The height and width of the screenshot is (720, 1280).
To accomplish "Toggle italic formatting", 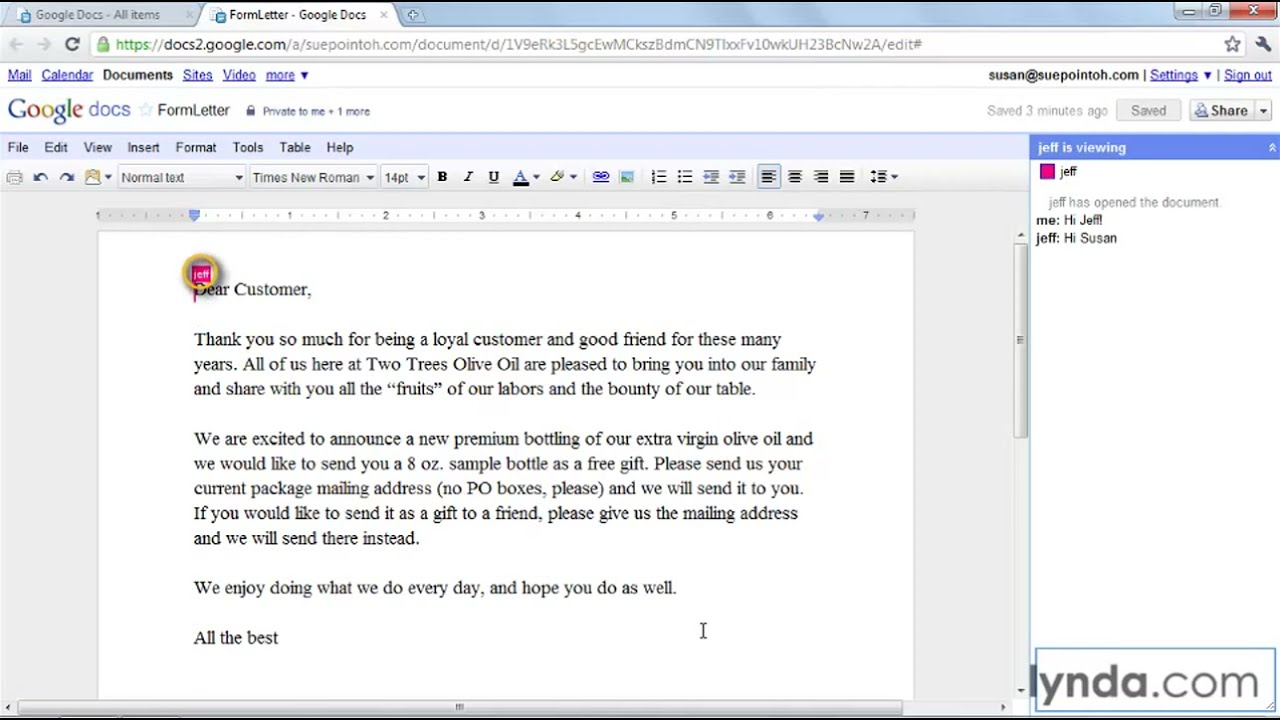I will [467, 177].
